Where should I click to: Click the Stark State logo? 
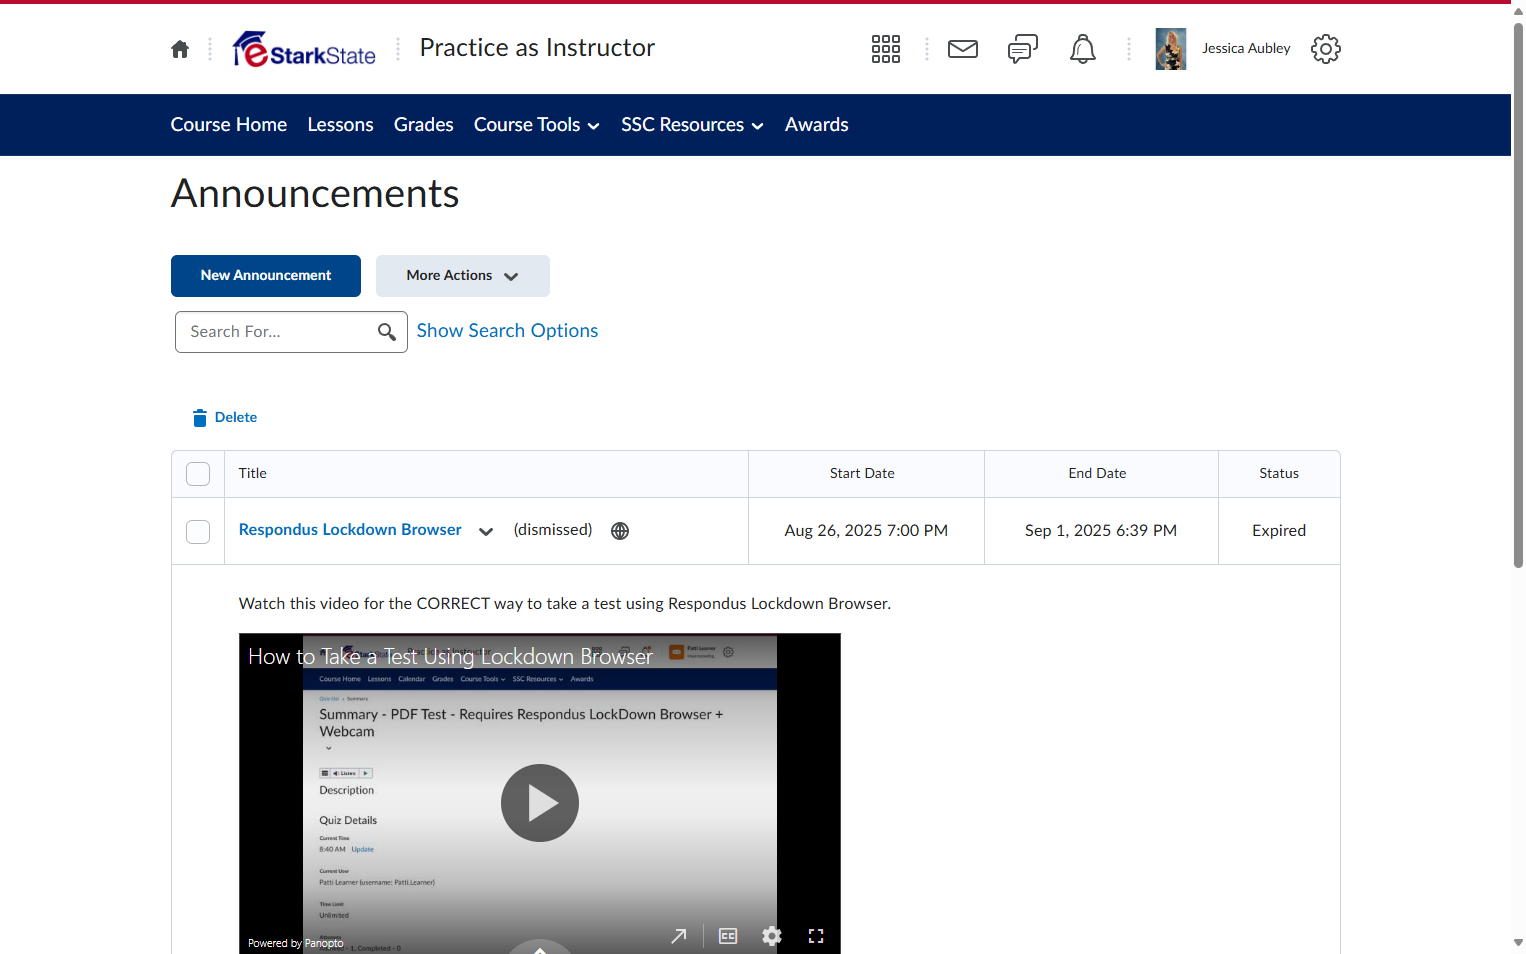304,49
